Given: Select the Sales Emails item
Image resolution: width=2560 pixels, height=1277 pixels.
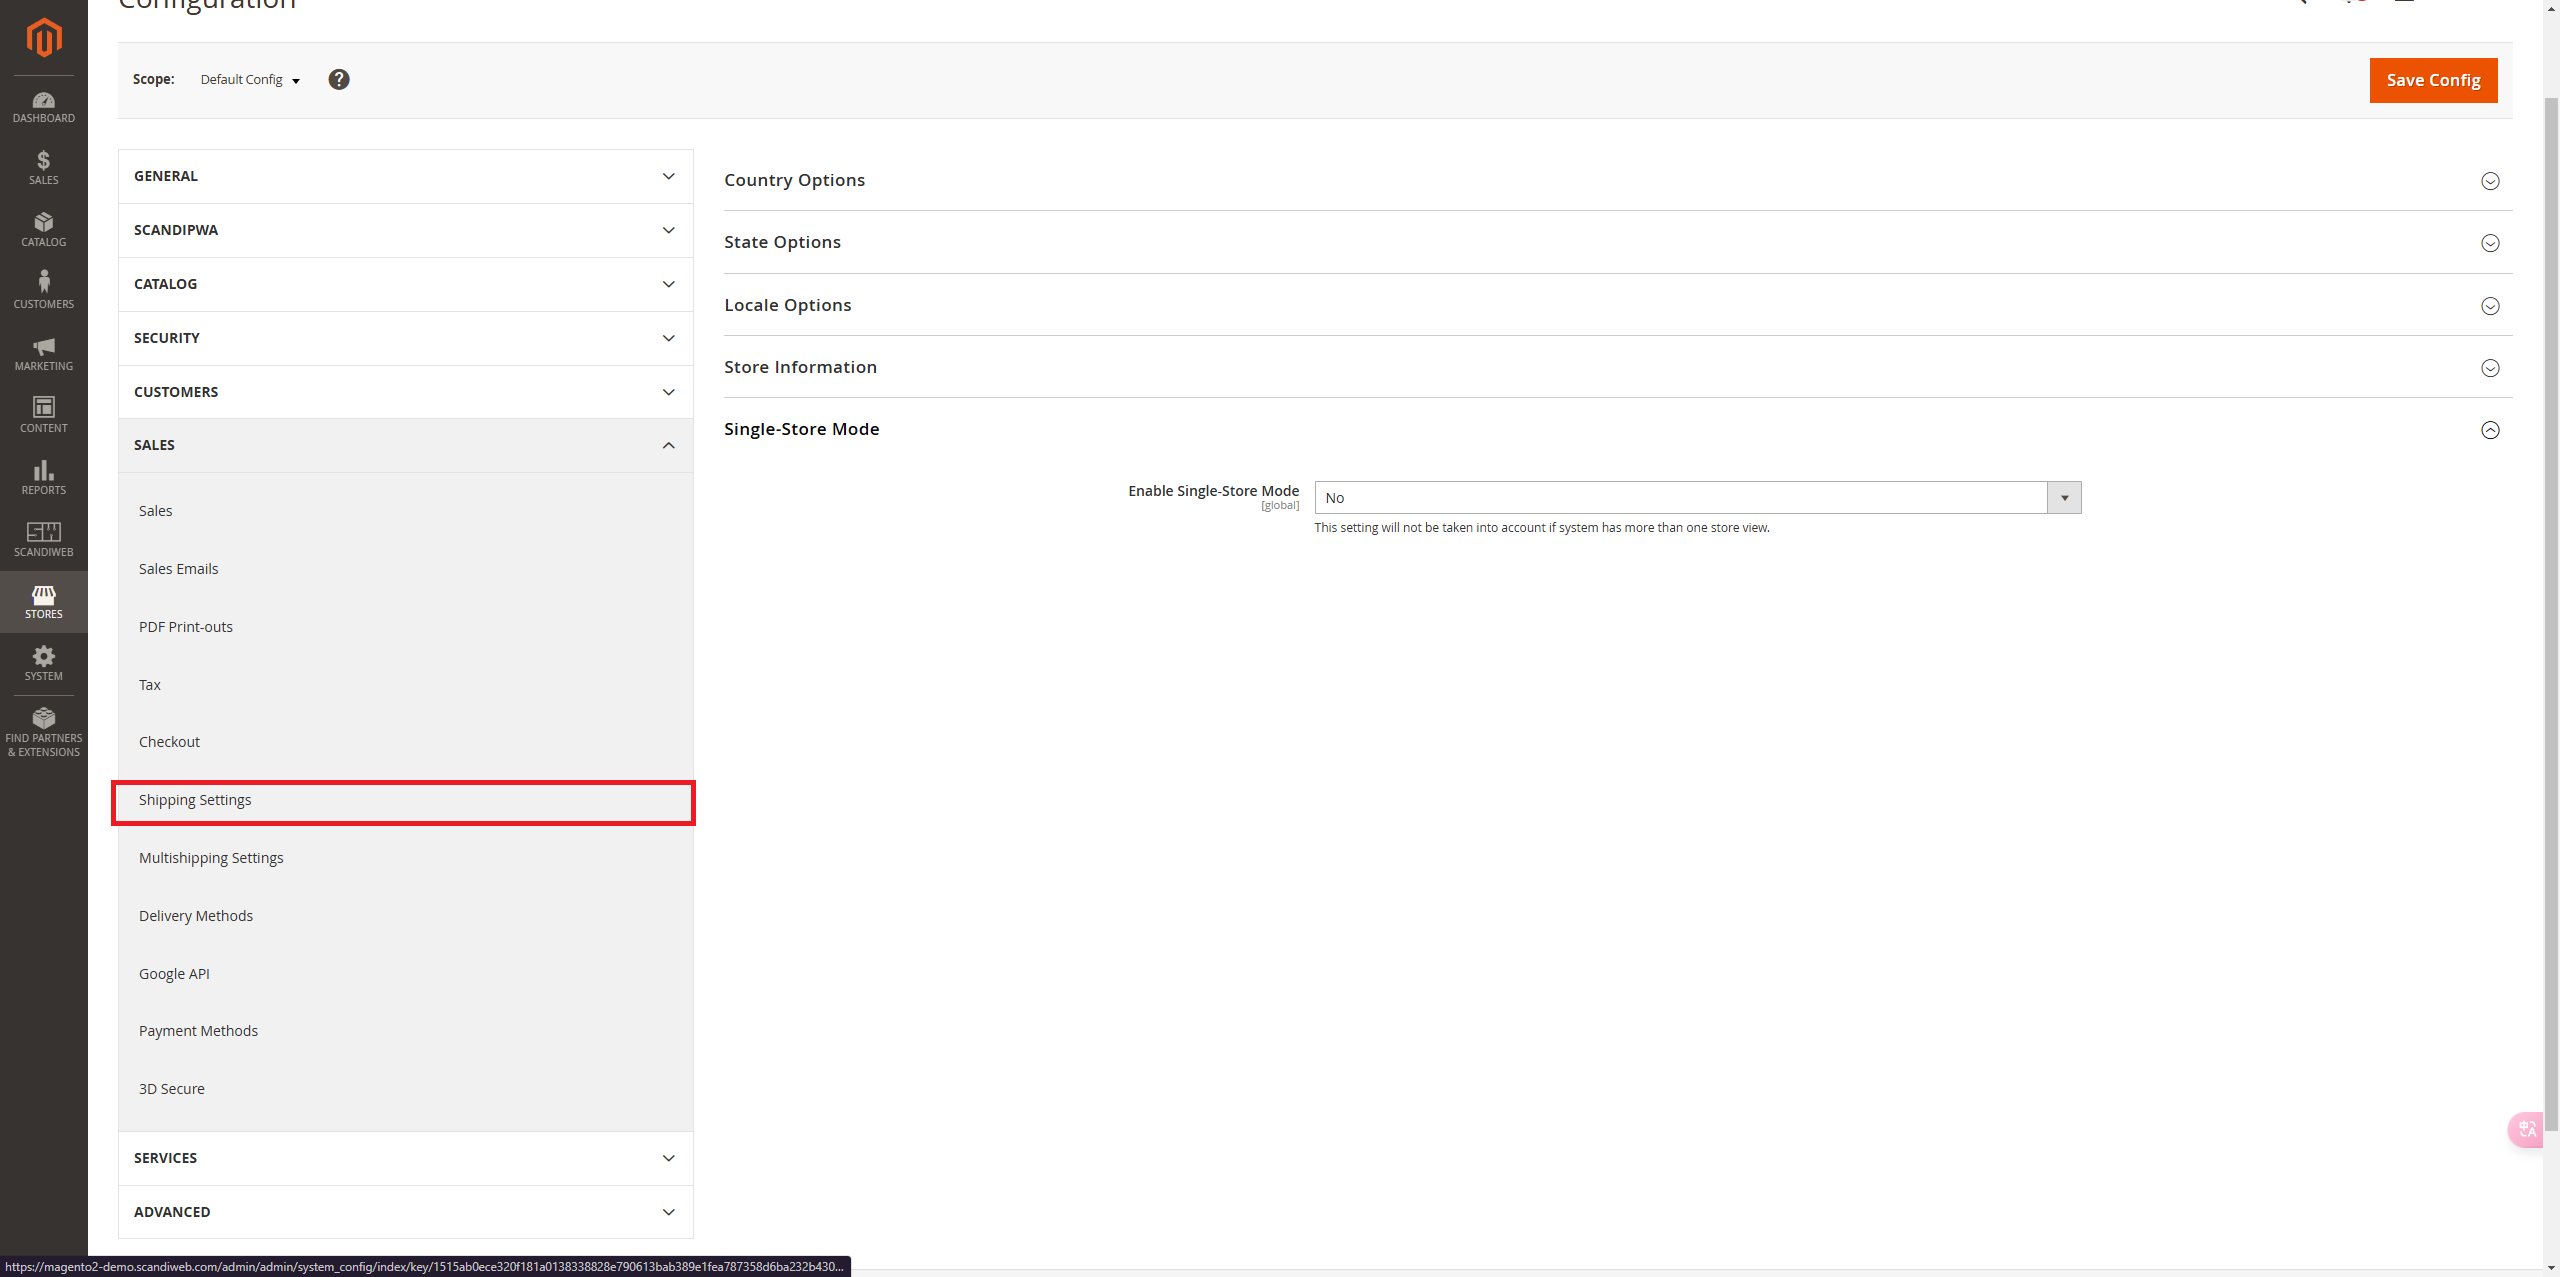Looking at the screenshot, I should tap(178, 569).
